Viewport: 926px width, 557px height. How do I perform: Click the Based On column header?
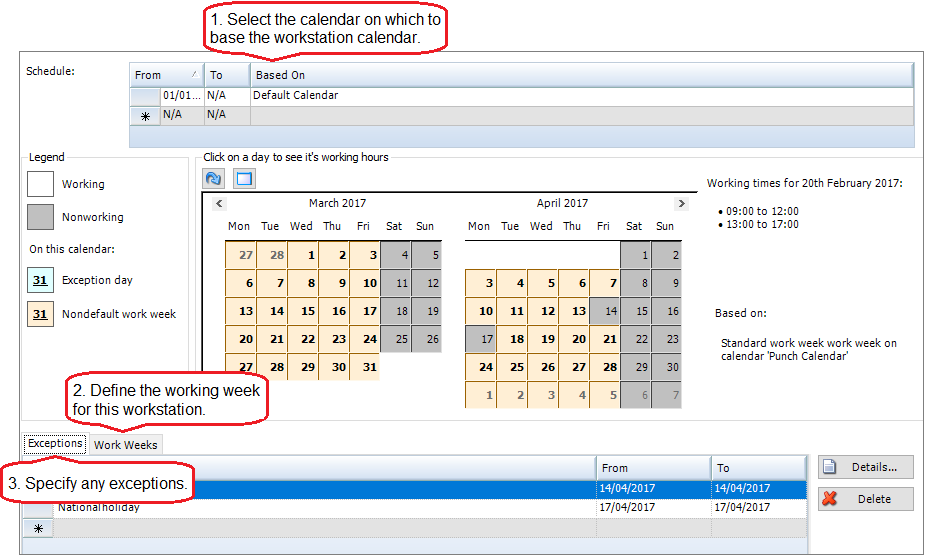580,75
